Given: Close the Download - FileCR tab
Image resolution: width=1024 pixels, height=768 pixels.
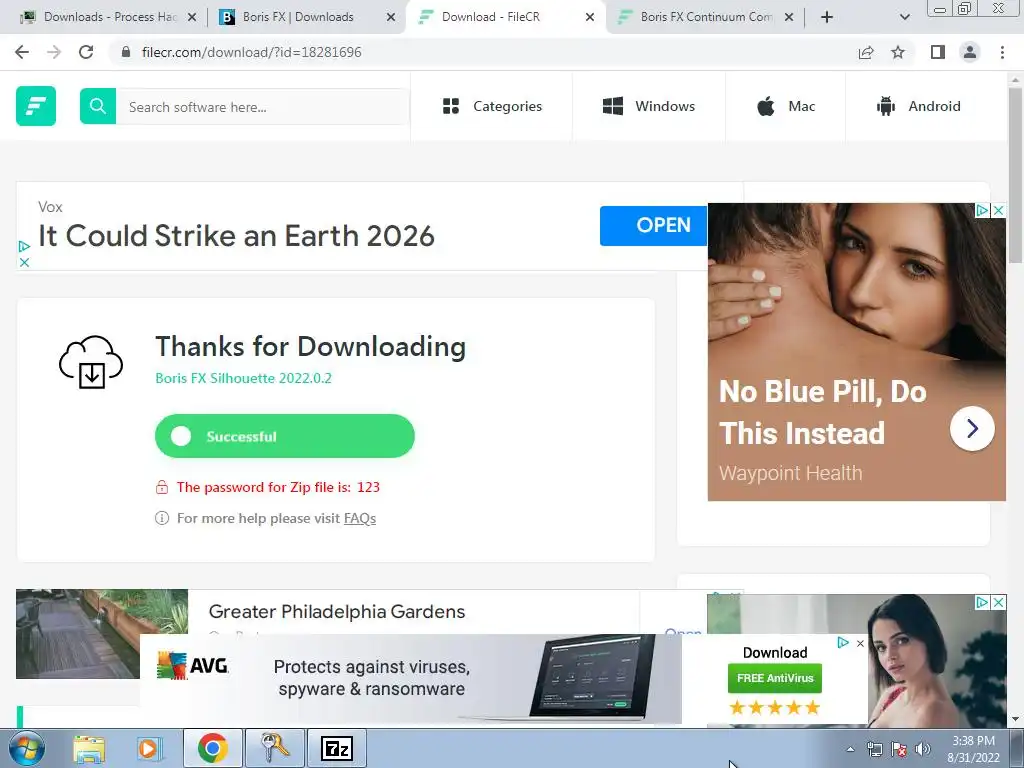Looking at the screenshot, I should pos(590,17).
